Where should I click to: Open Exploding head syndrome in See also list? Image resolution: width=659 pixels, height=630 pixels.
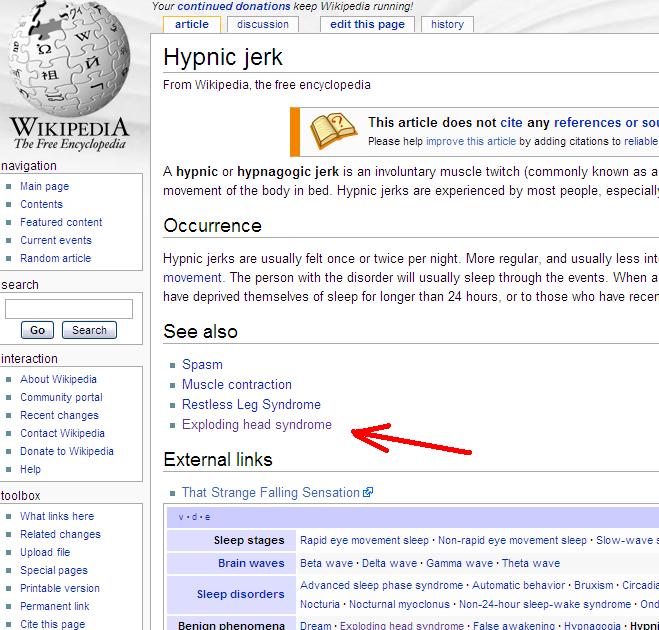(256, 425)
